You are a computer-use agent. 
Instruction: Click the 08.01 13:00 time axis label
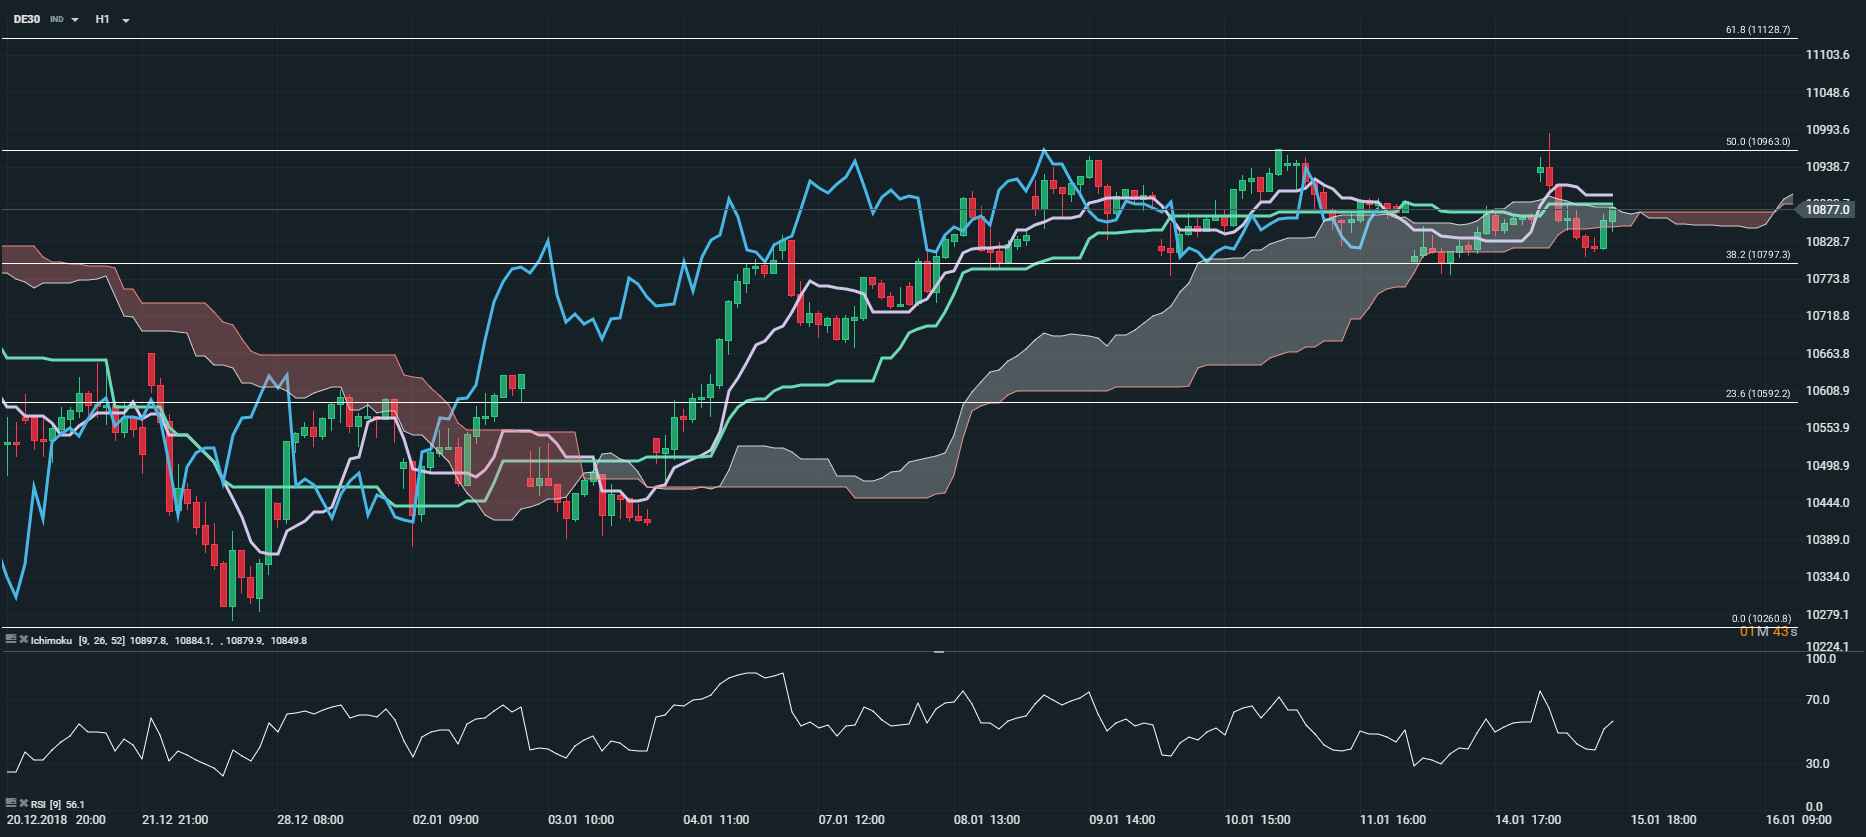coord(986,820)
